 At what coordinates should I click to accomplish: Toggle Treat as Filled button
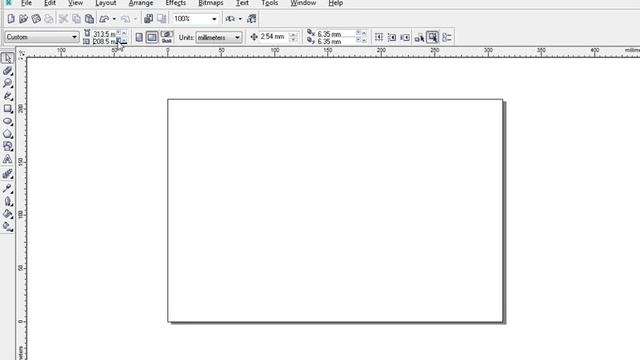(433, 38)
